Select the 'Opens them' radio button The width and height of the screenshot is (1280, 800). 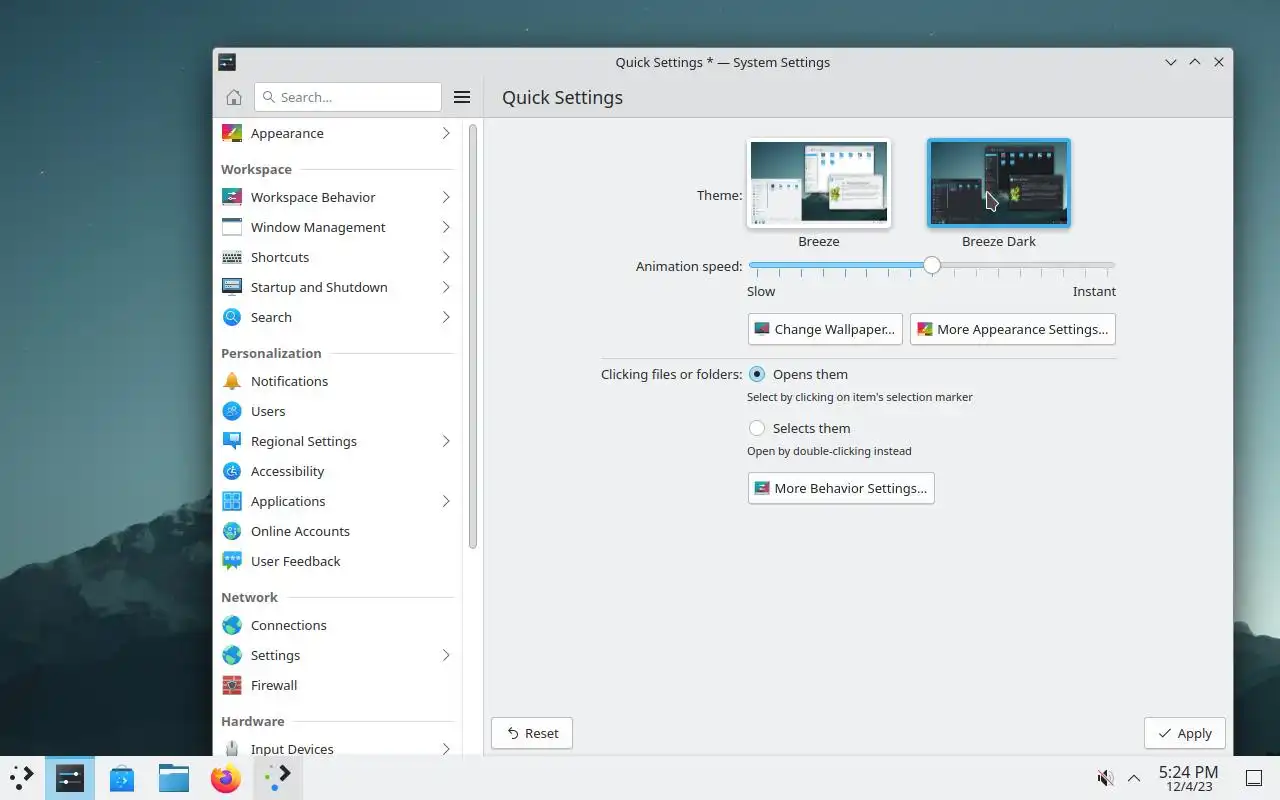[757, 374]
